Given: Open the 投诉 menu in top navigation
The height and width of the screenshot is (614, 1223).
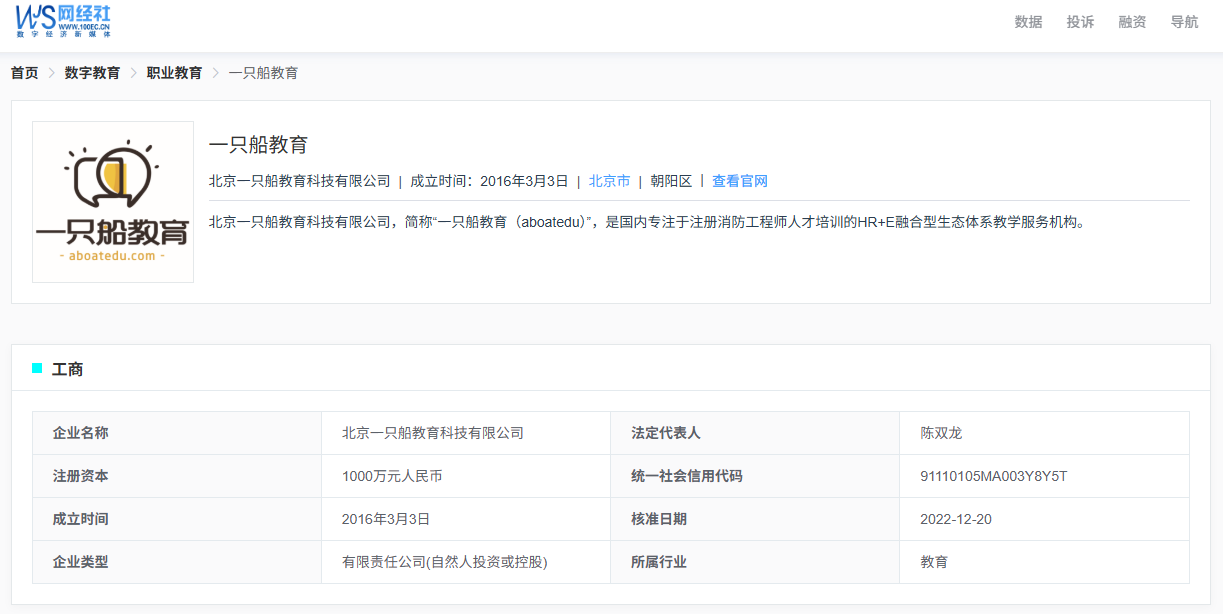Looking at the screenshot, I should (1080, 22).
